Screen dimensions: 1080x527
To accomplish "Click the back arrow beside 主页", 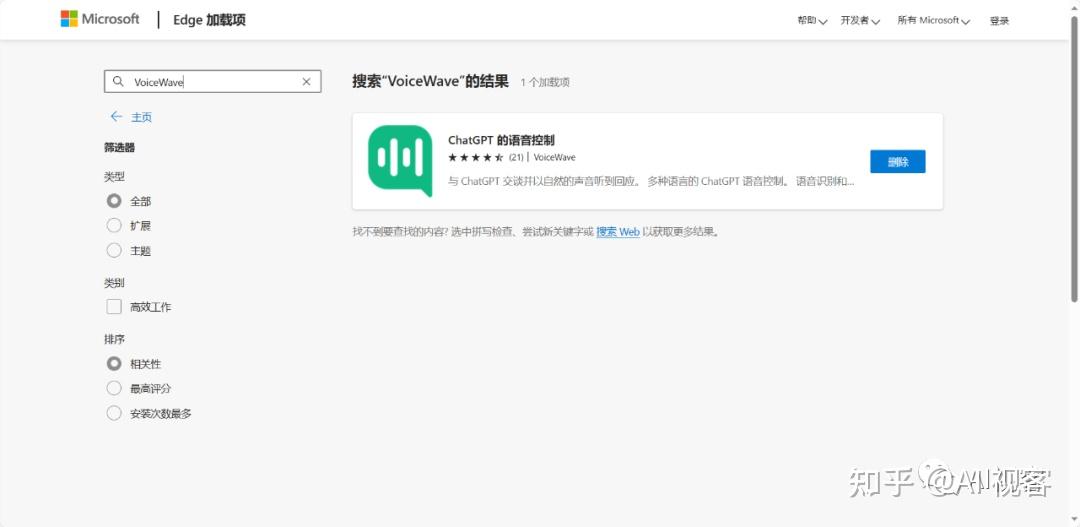I will [x=116, y=116].
